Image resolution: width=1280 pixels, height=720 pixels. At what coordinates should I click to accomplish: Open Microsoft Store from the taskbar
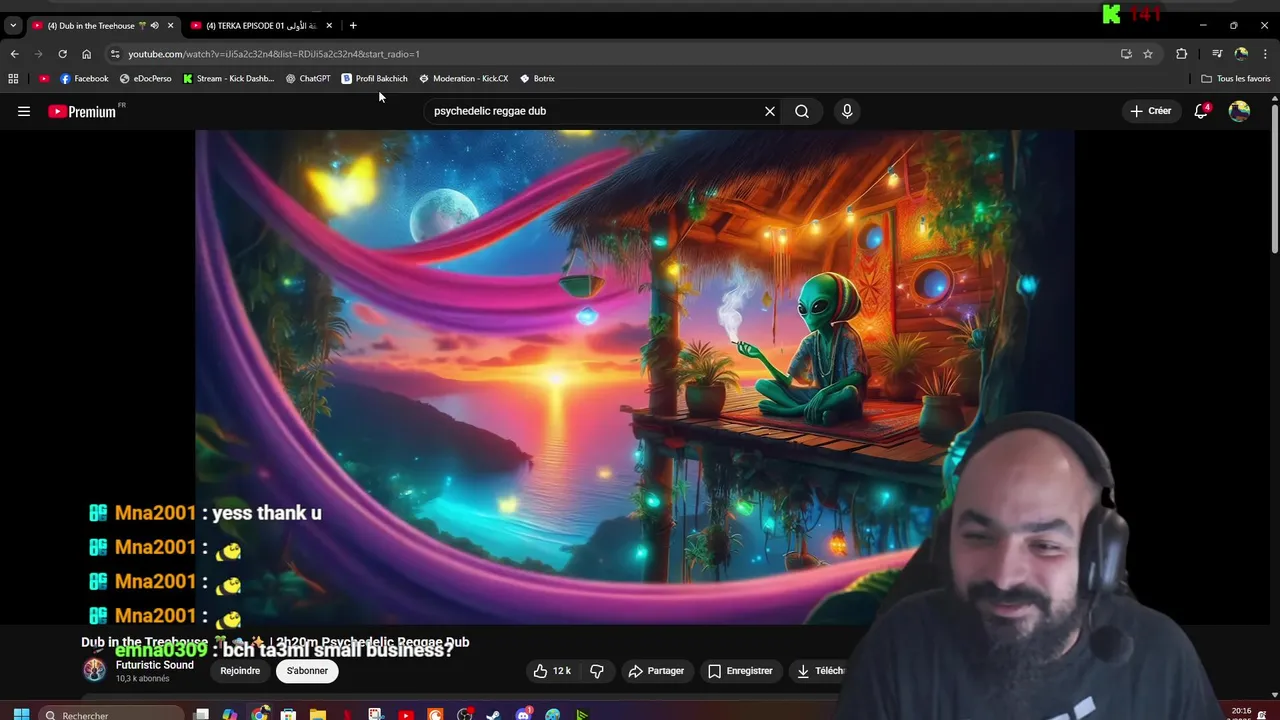pyautogui.click(x=288, y=714)
